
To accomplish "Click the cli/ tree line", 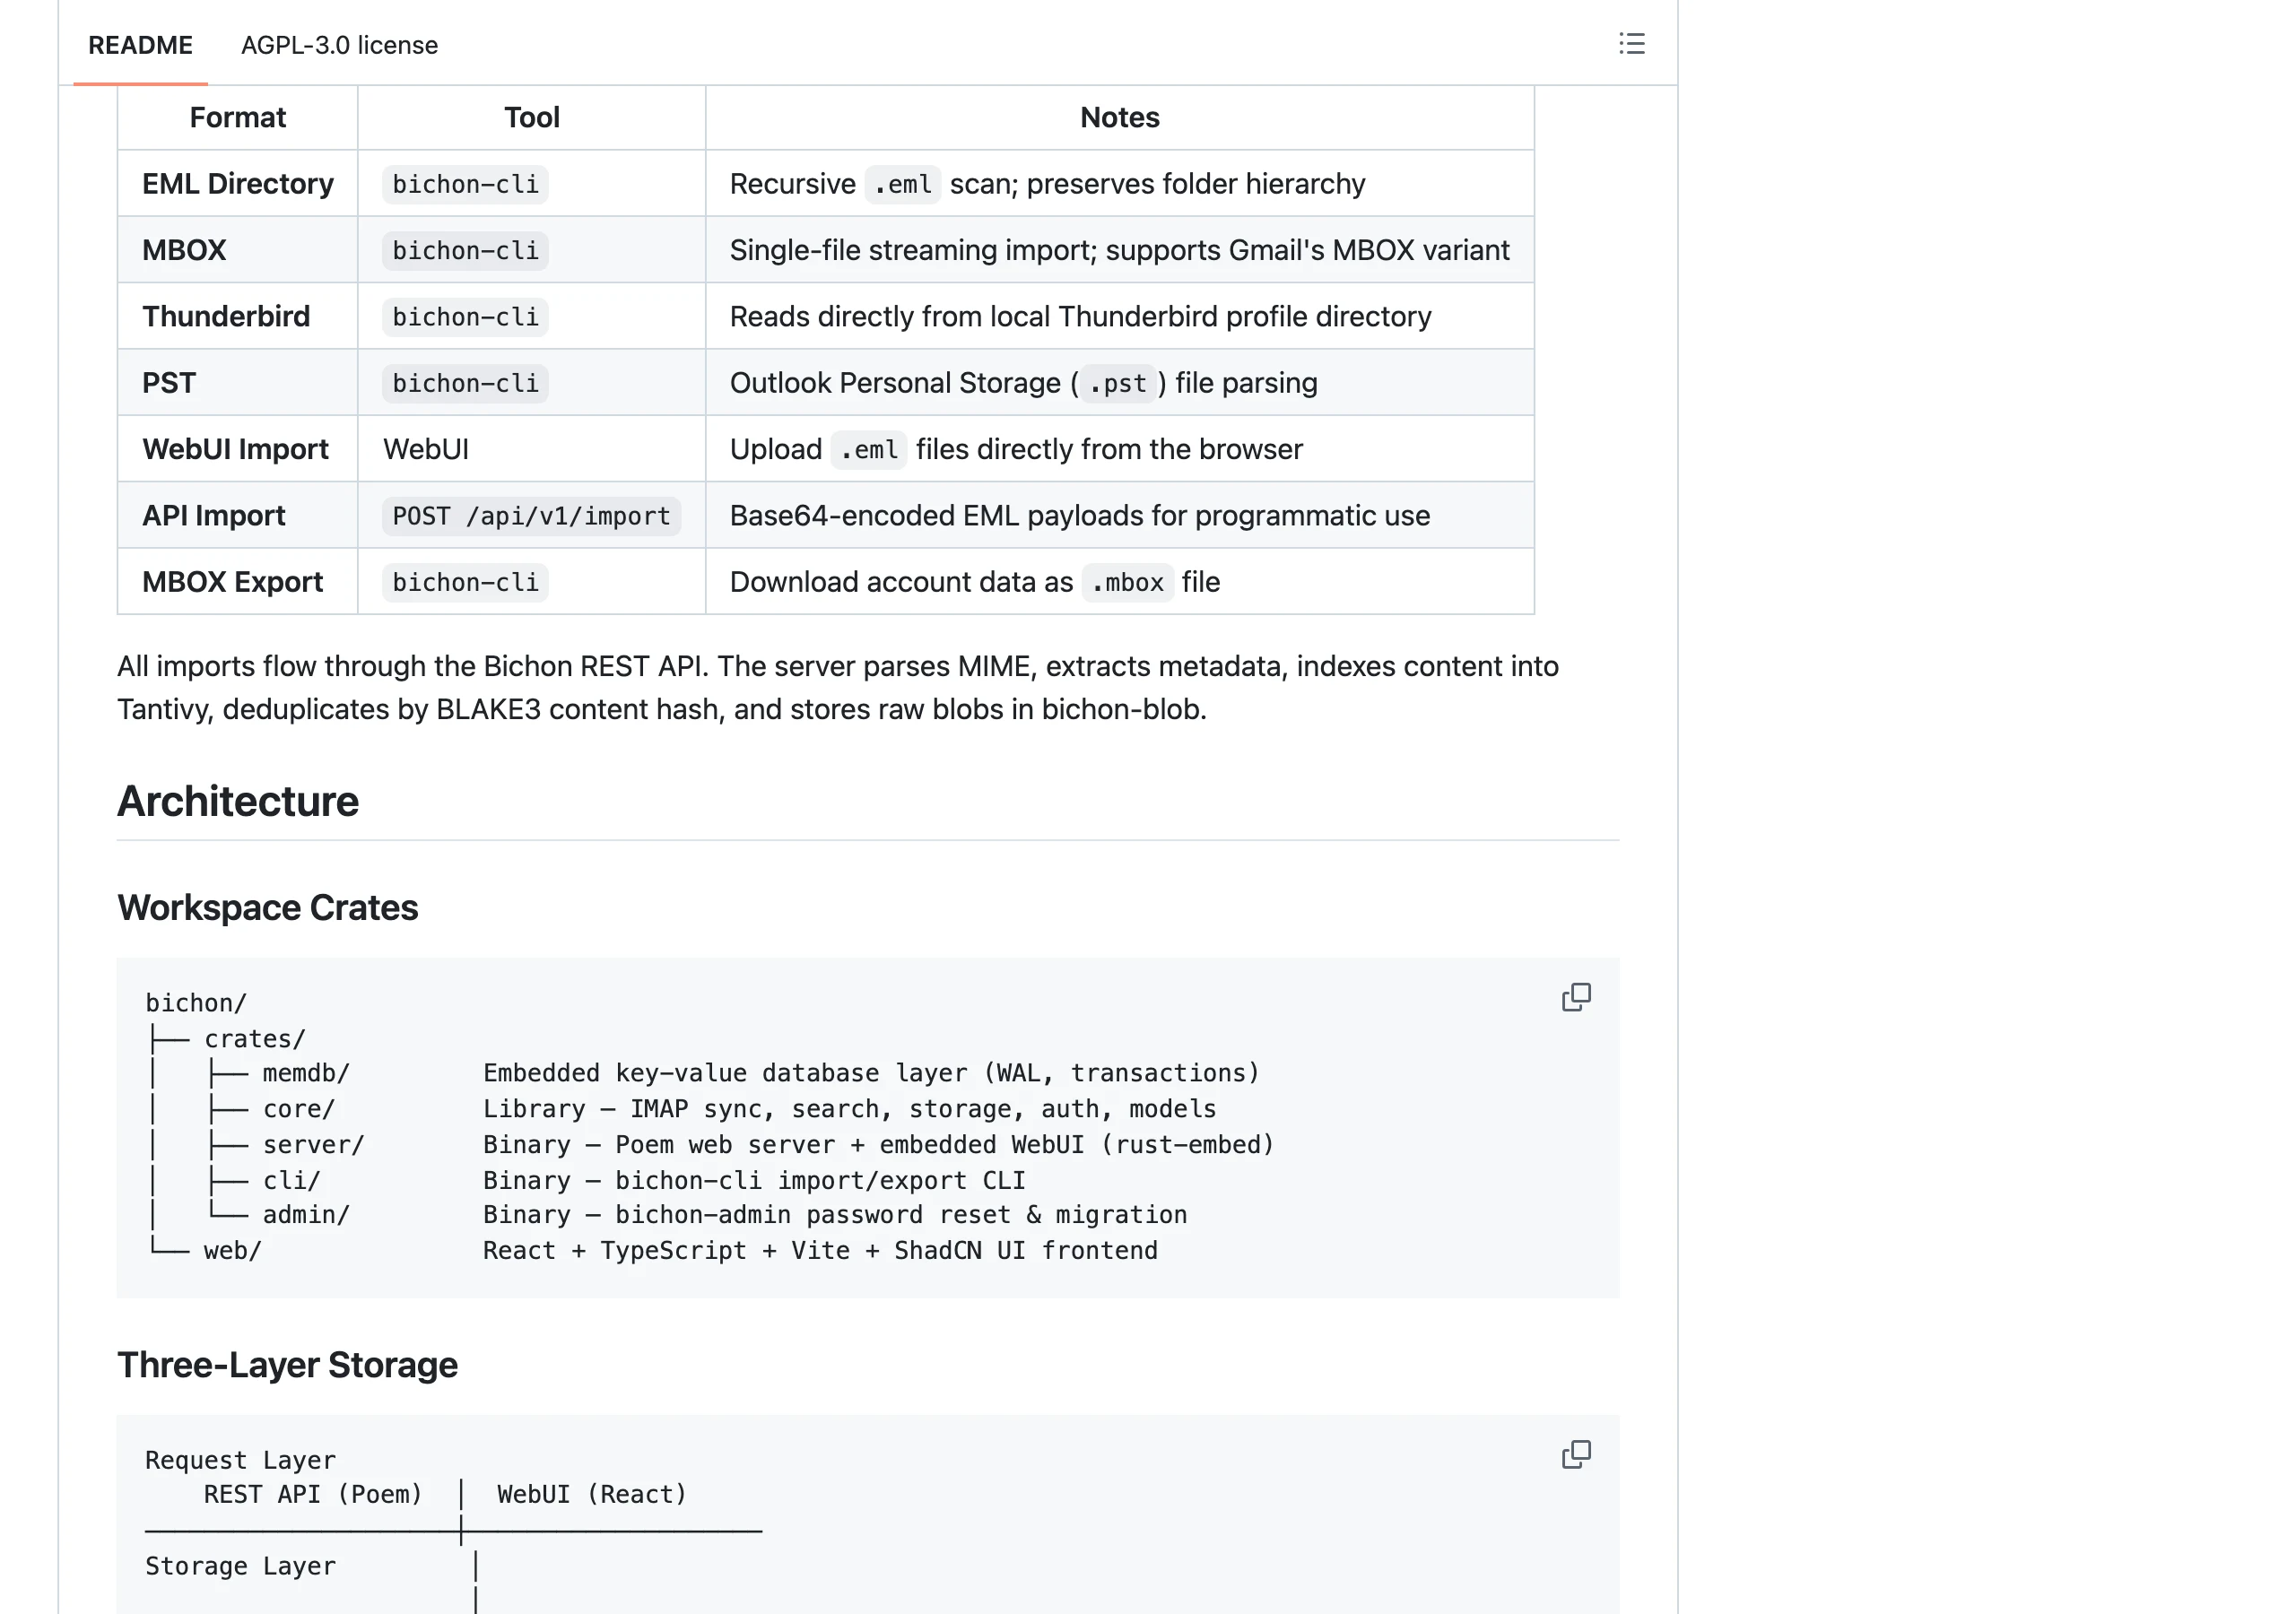I will click(292, 1180).
